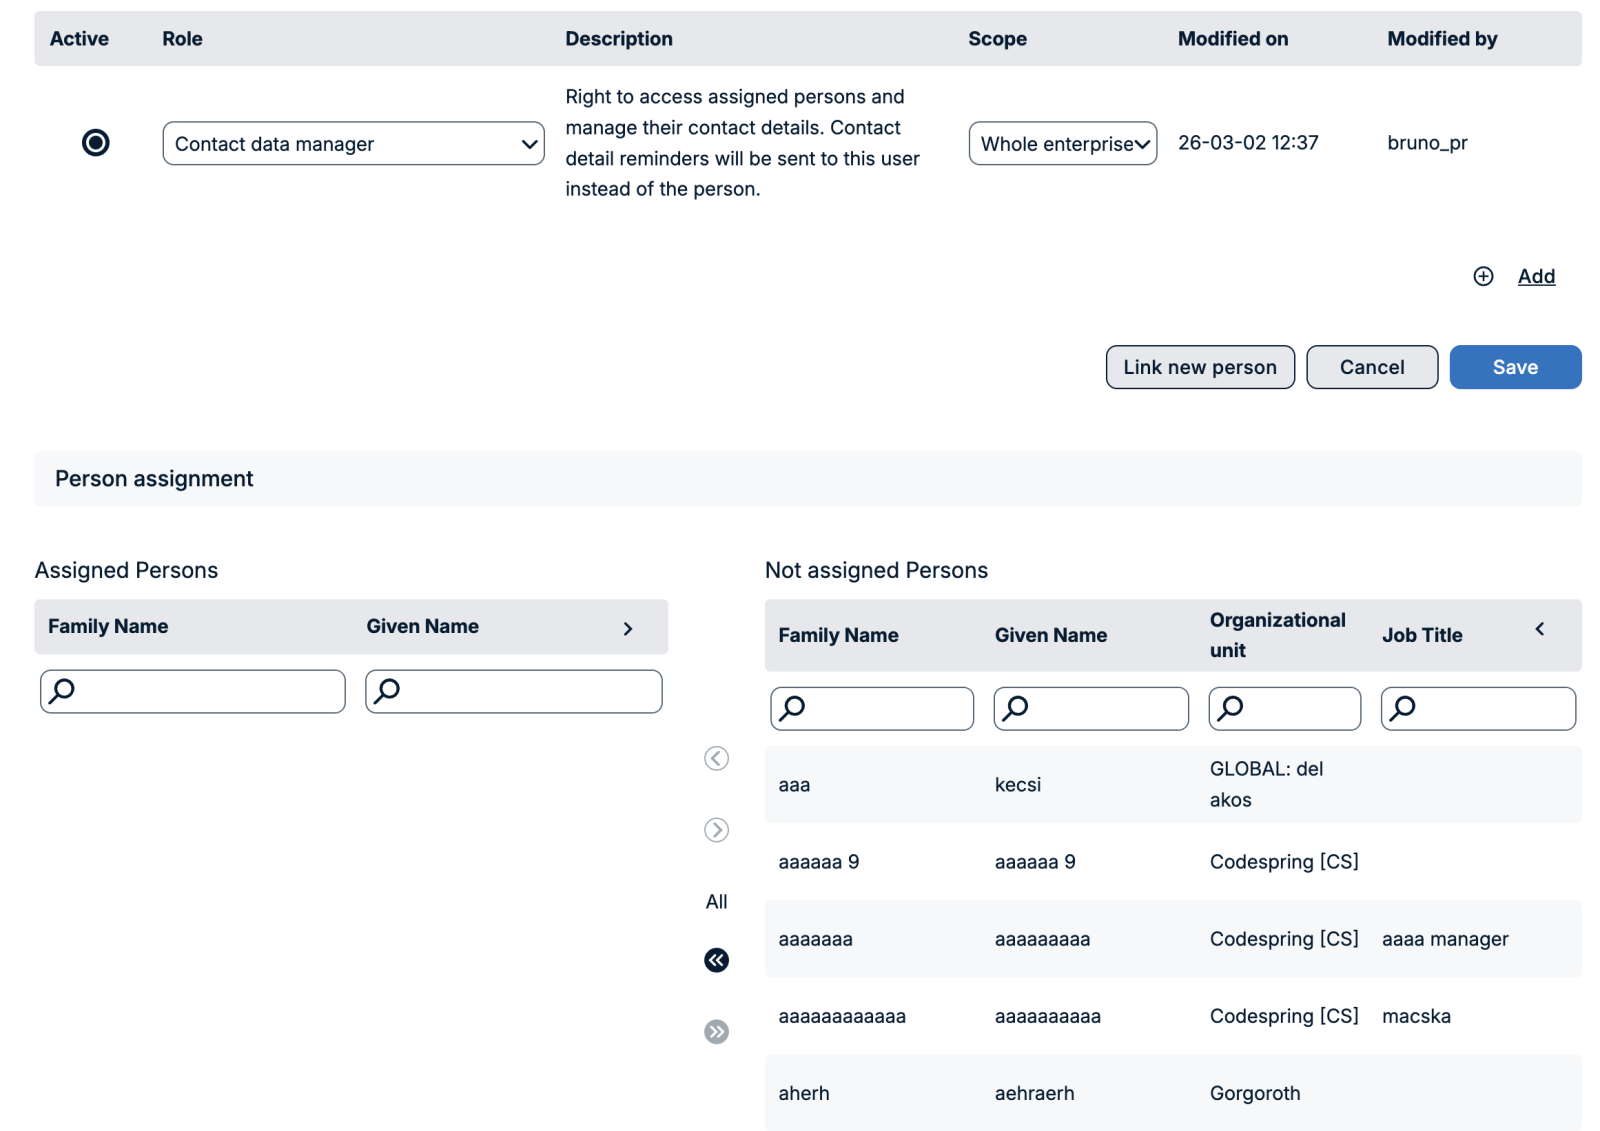The width and height of the screenshot is (1600, 1131).
Task: Click the single right arrow transfer icon
Action: (x=716, y=830)
